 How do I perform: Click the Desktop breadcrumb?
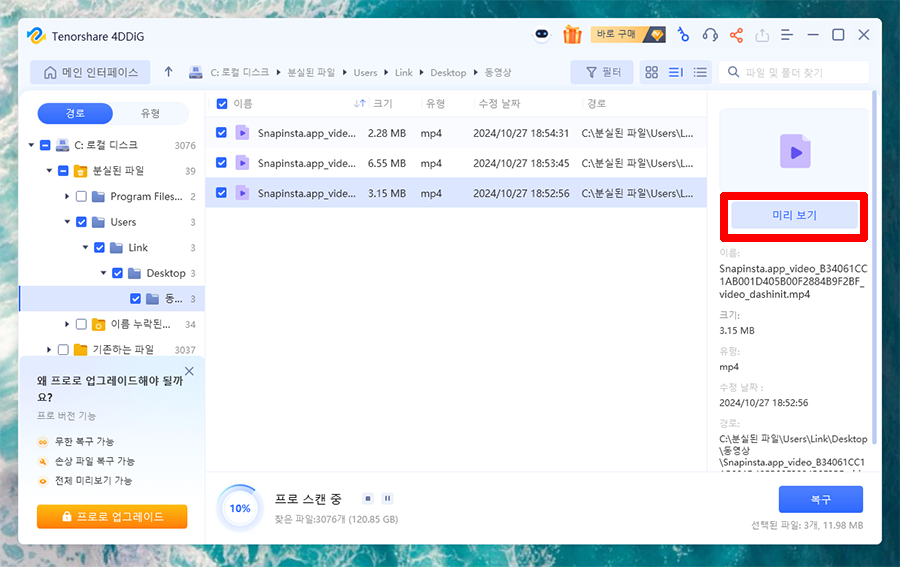(448, 72)
